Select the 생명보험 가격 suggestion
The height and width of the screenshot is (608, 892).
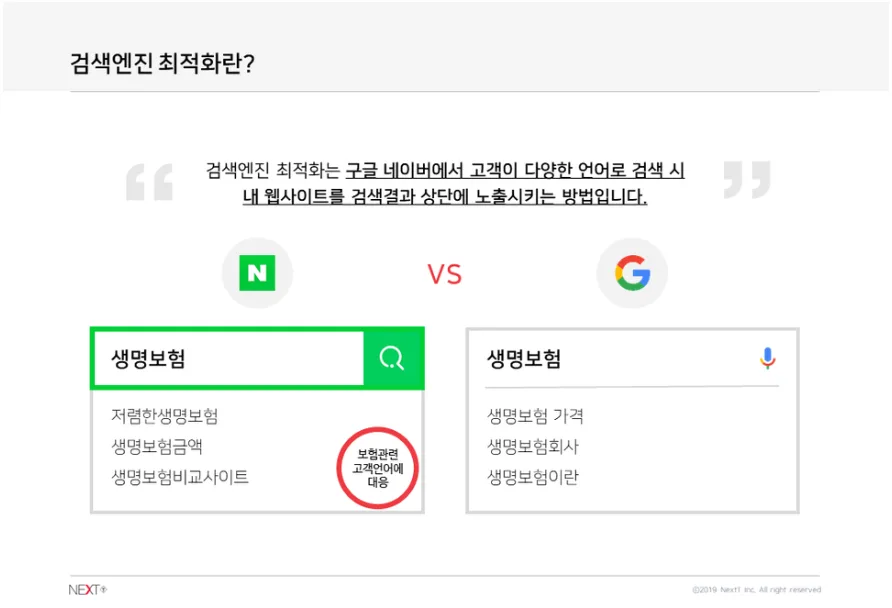pos(535,416)
